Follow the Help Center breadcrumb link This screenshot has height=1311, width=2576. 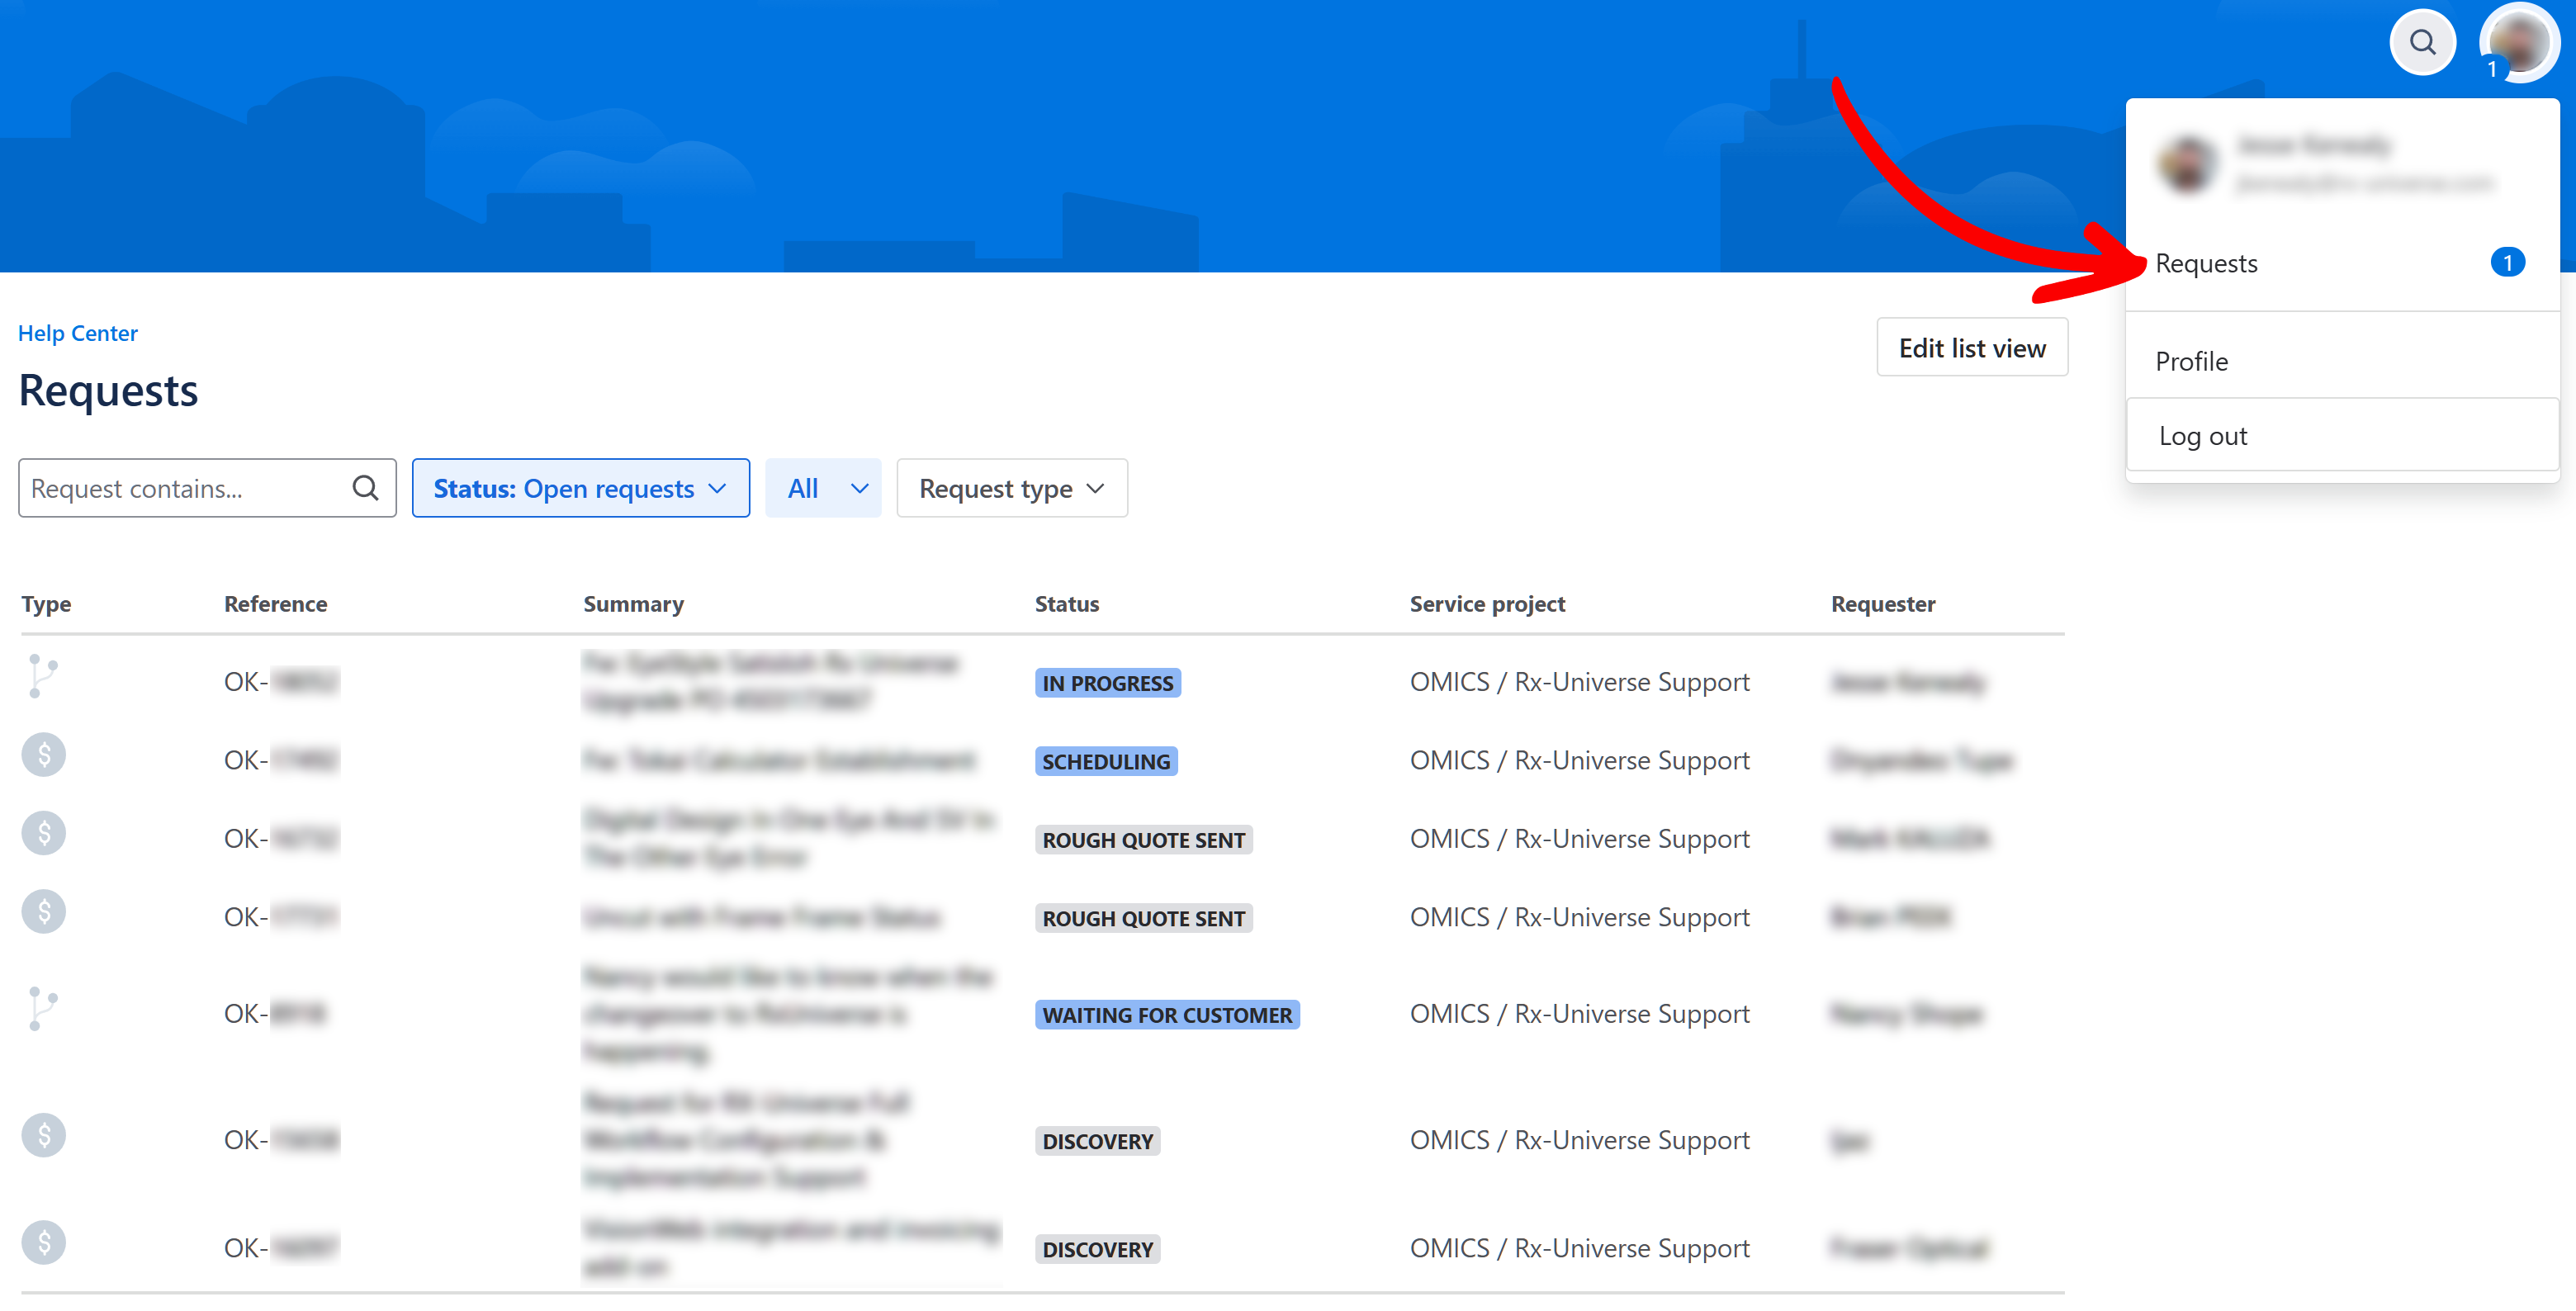click(78, 332)
